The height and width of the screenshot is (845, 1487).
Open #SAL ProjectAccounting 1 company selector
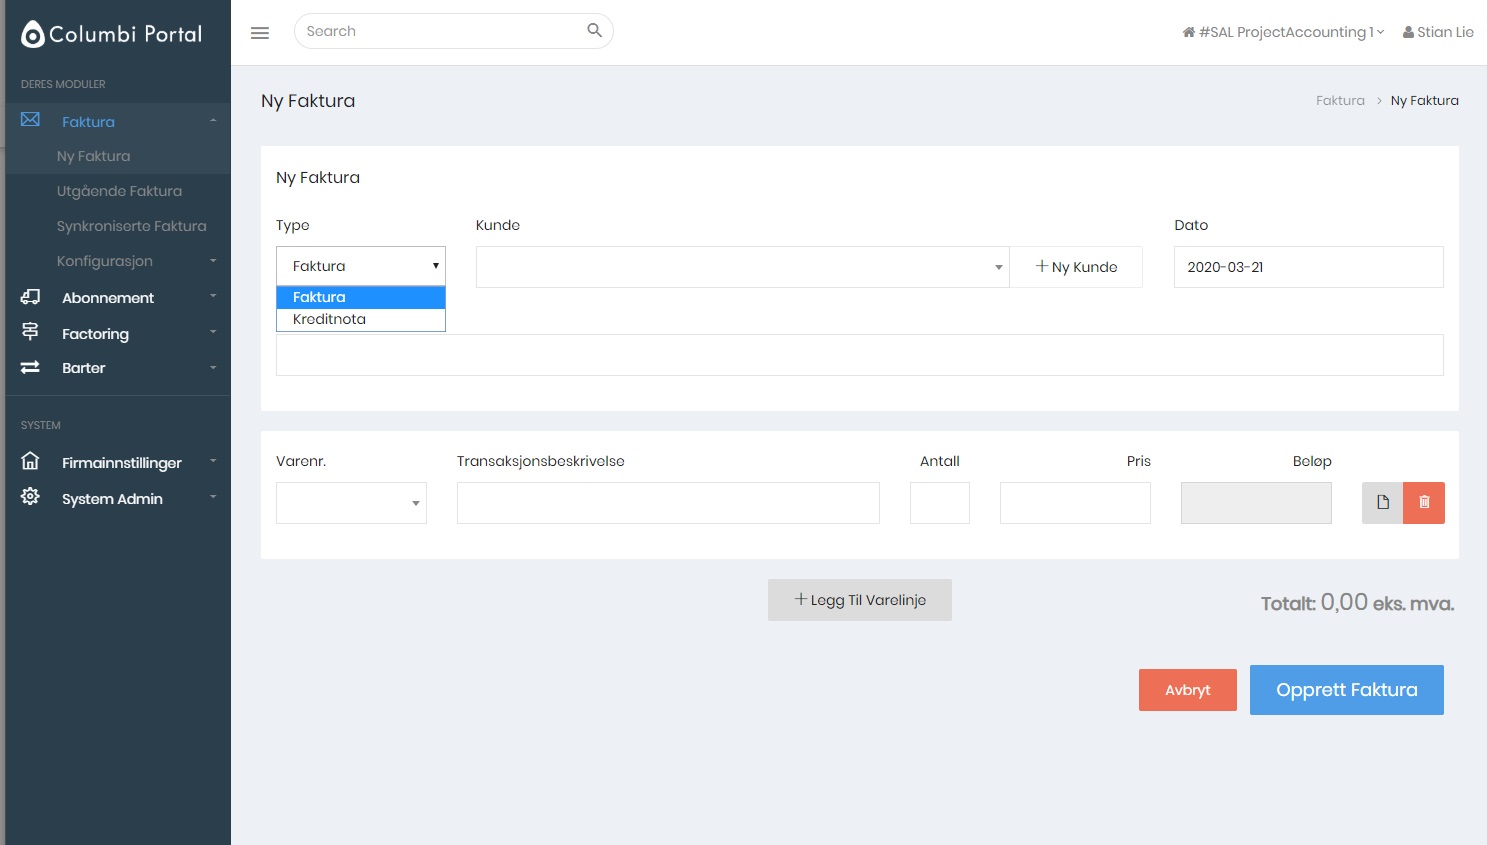[x=1283, y=32]
